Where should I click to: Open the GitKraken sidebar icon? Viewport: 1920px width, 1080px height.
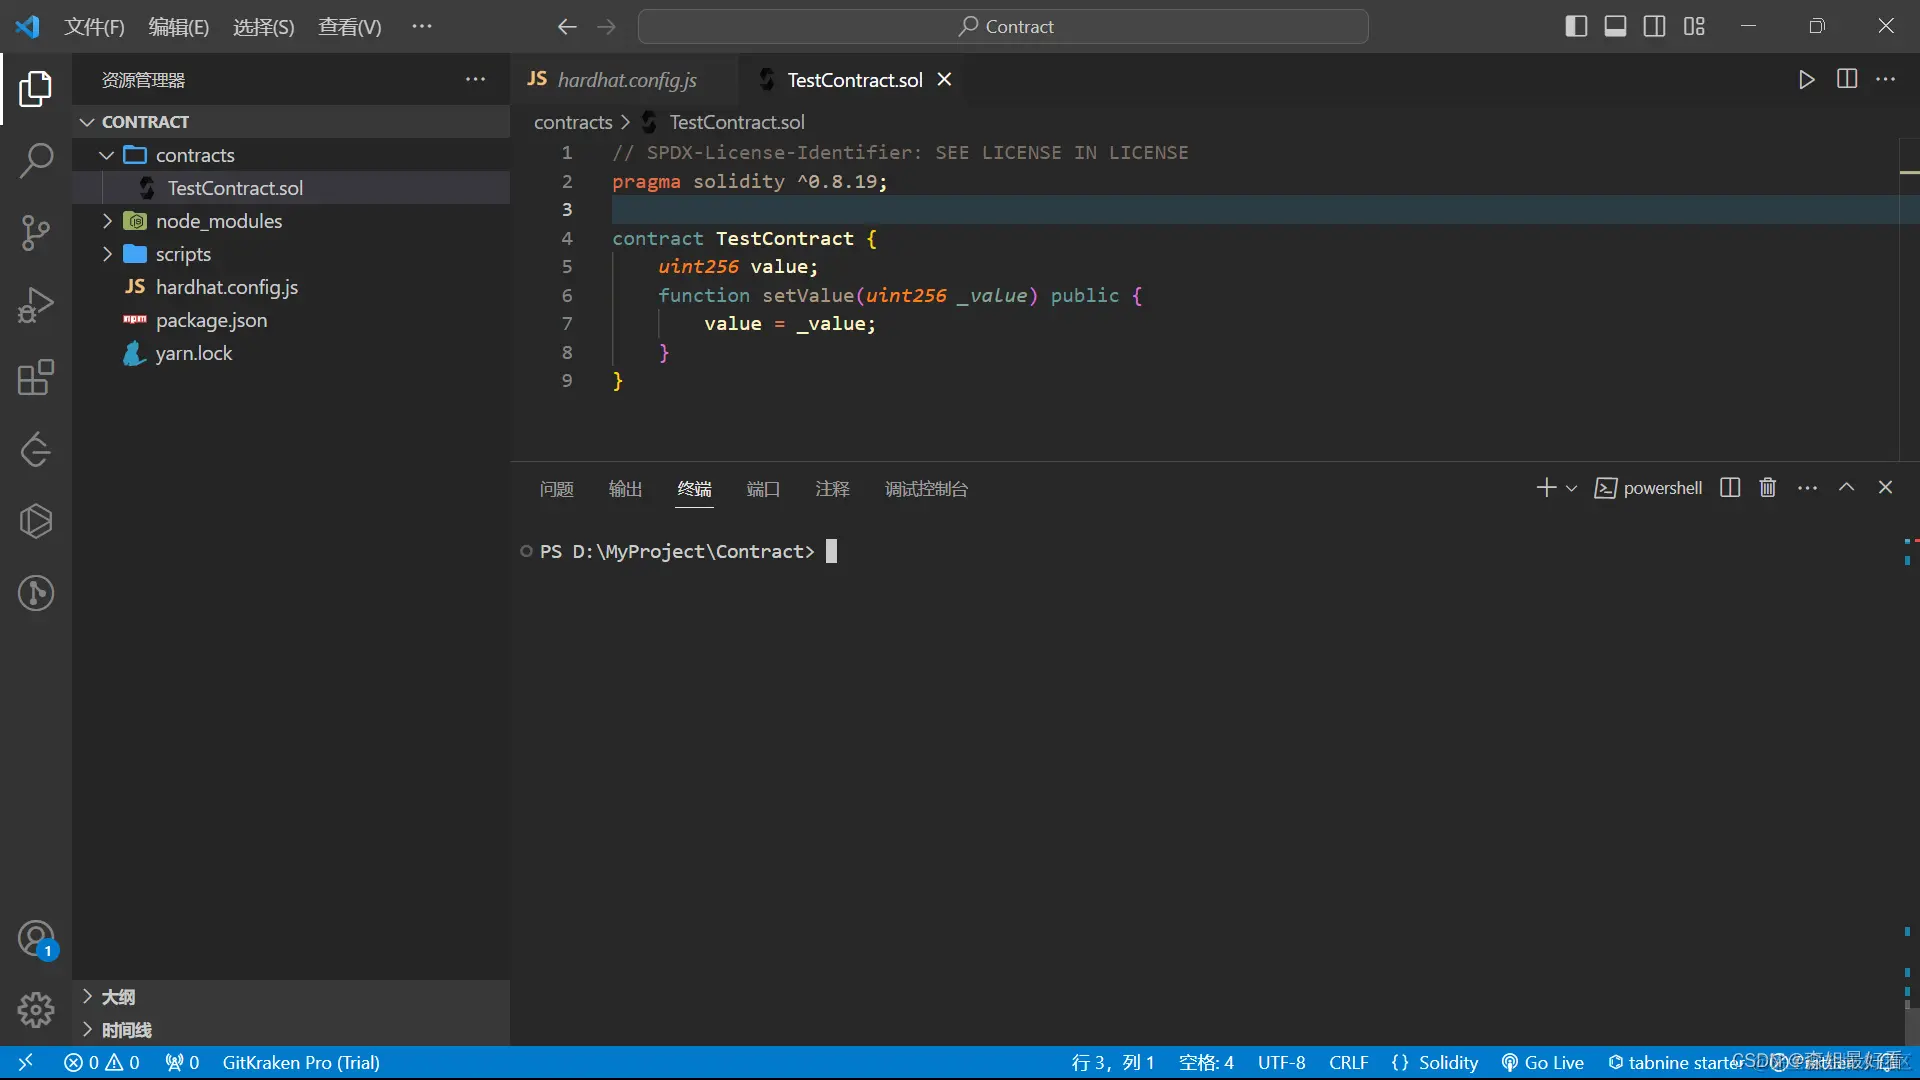(x=36, y=593)
